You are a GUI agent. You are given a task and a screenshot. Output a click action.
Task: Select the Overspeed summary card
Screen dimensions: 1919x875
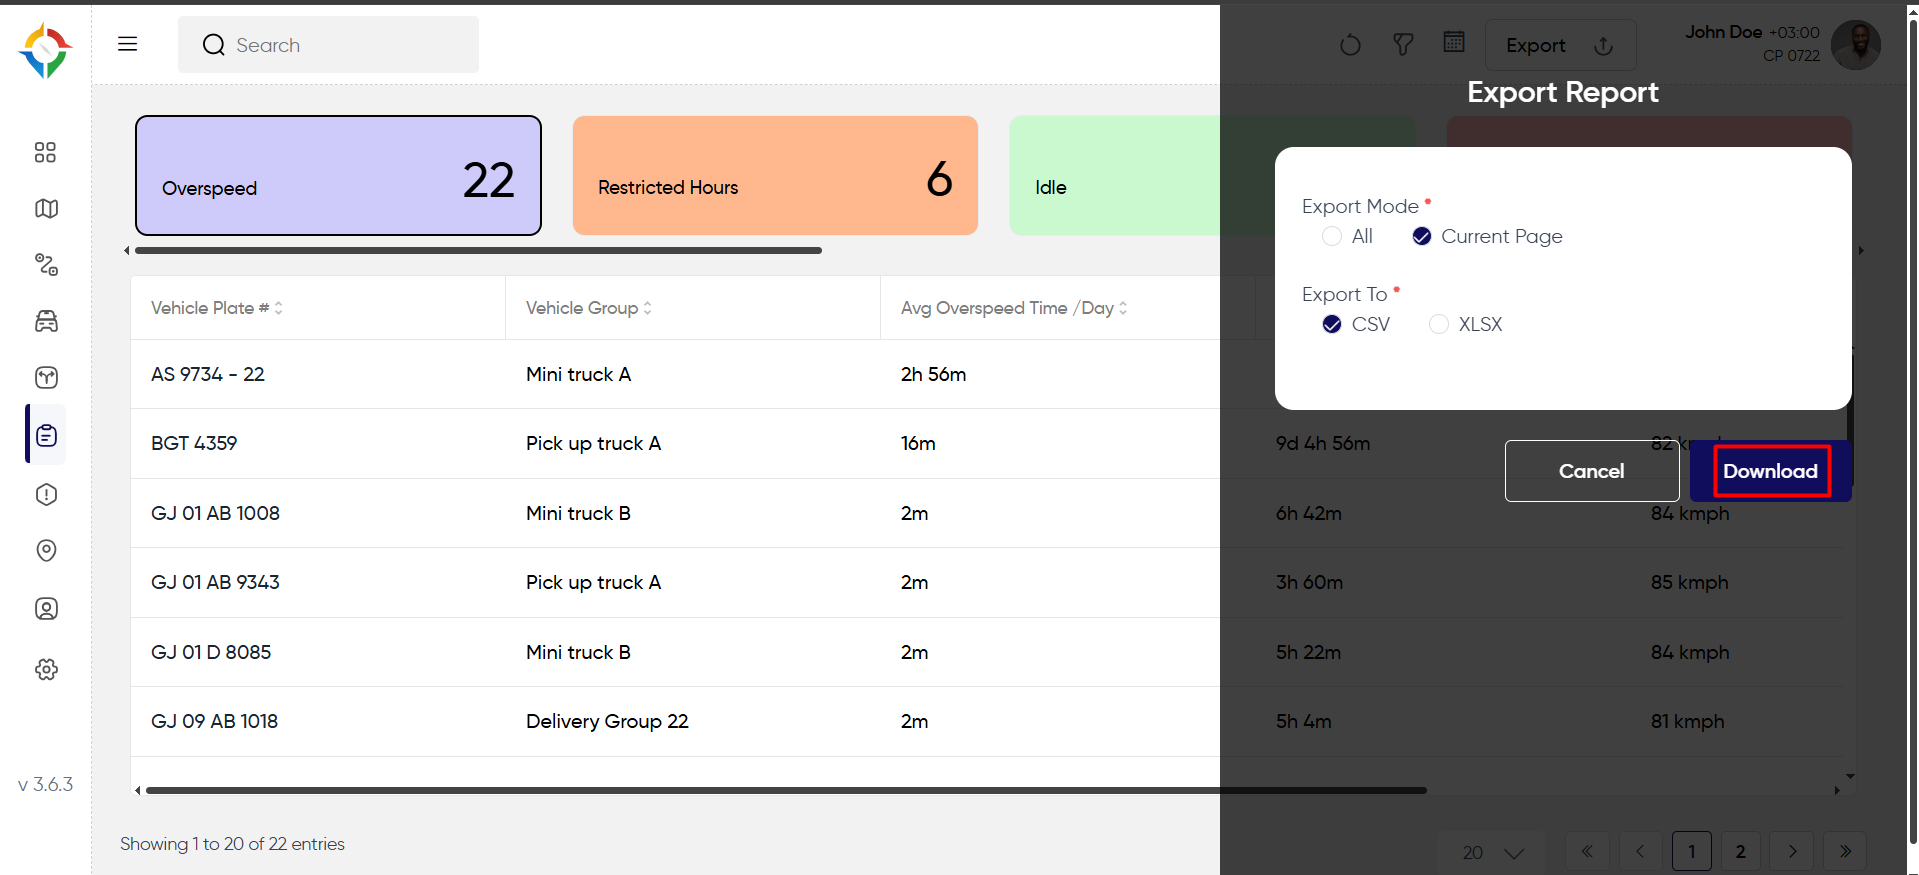pyautogui.click(x=338, y=176)
